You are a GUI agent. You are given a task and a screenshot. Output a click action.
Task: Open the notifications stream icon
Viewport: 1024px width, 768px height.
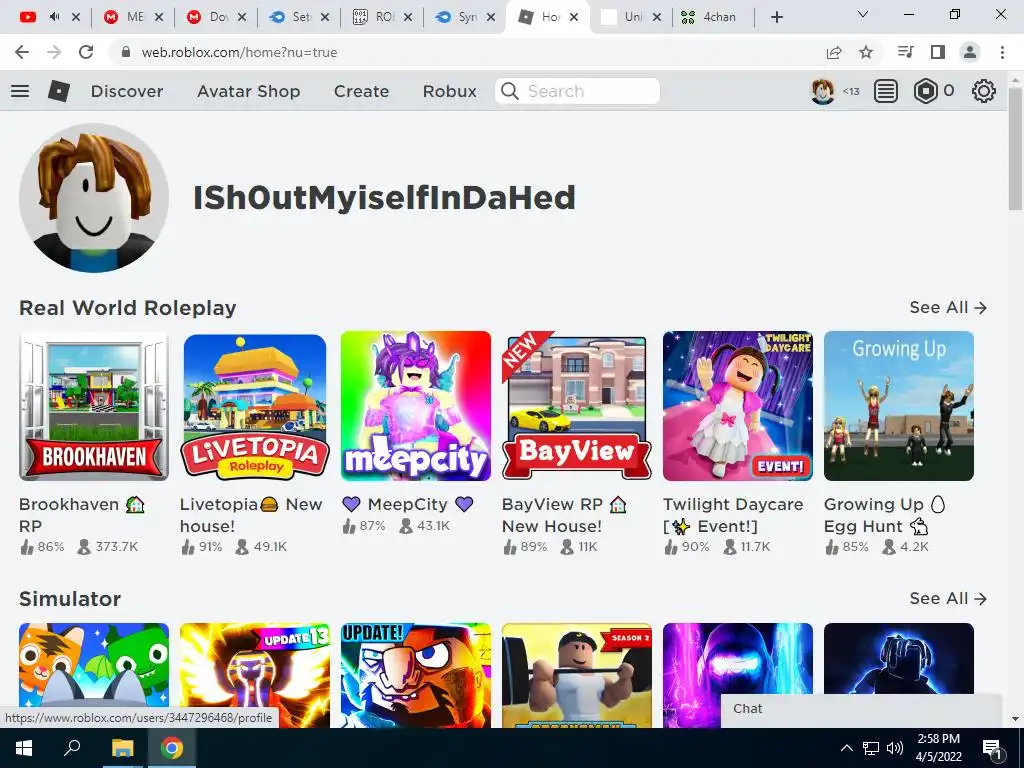886,91
